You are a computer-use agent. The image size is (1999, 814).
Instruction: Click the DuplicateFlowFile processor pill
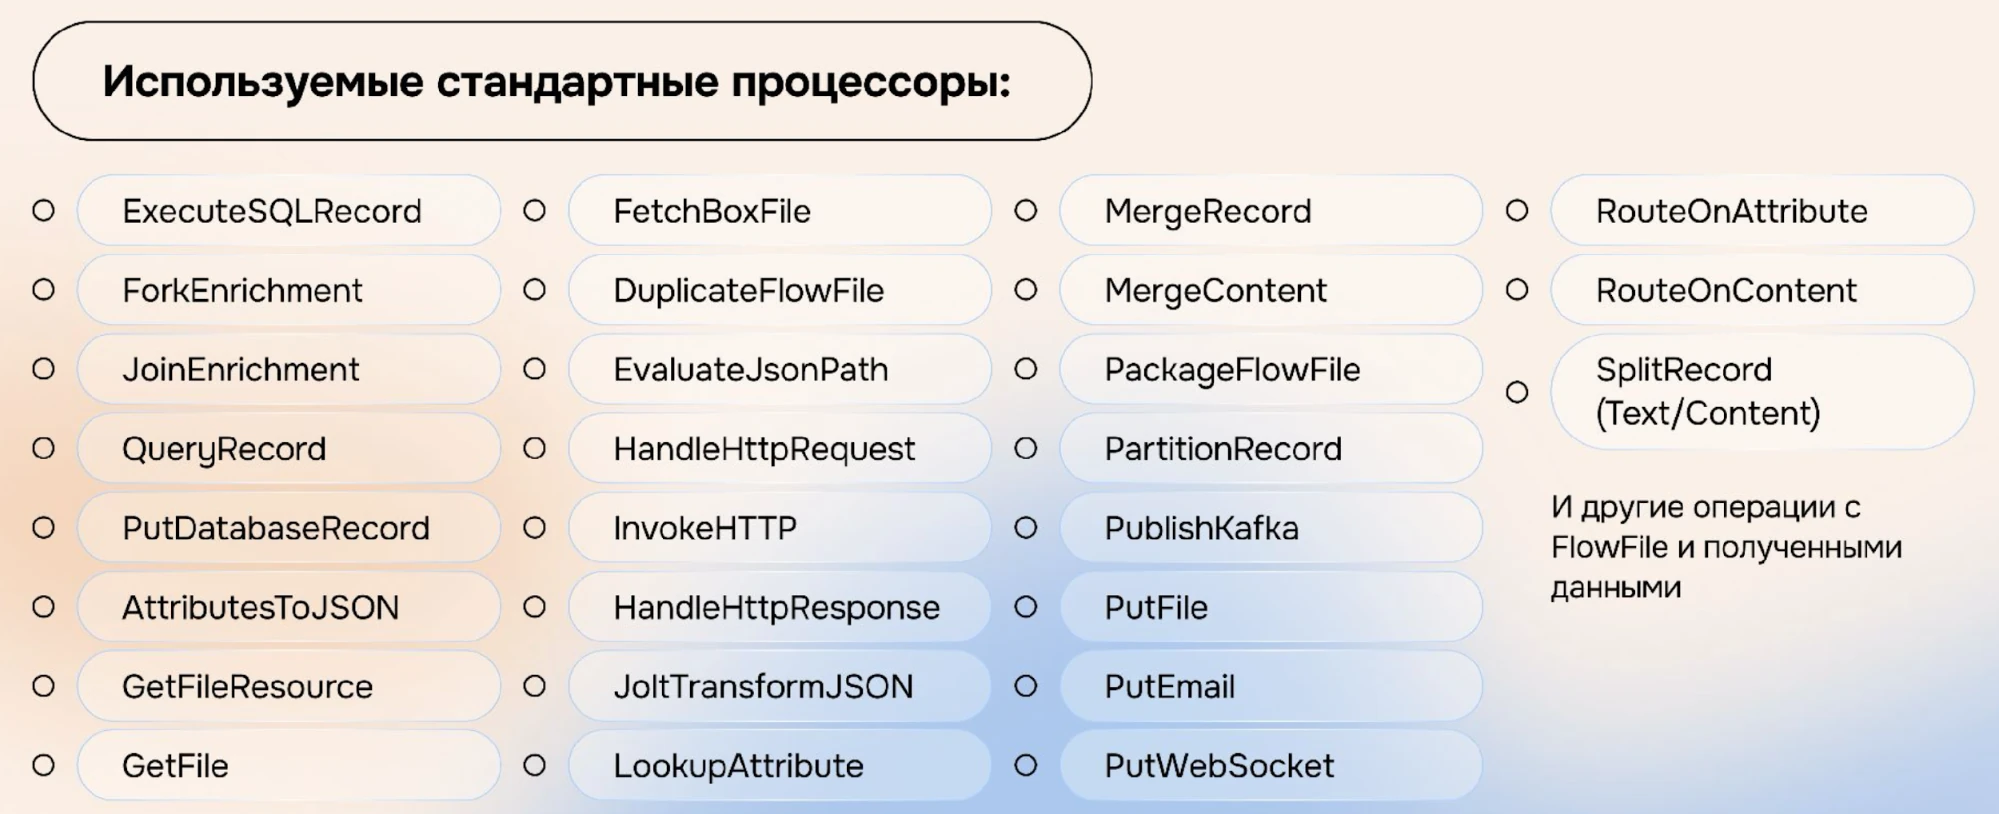click(x=779, y=290)
